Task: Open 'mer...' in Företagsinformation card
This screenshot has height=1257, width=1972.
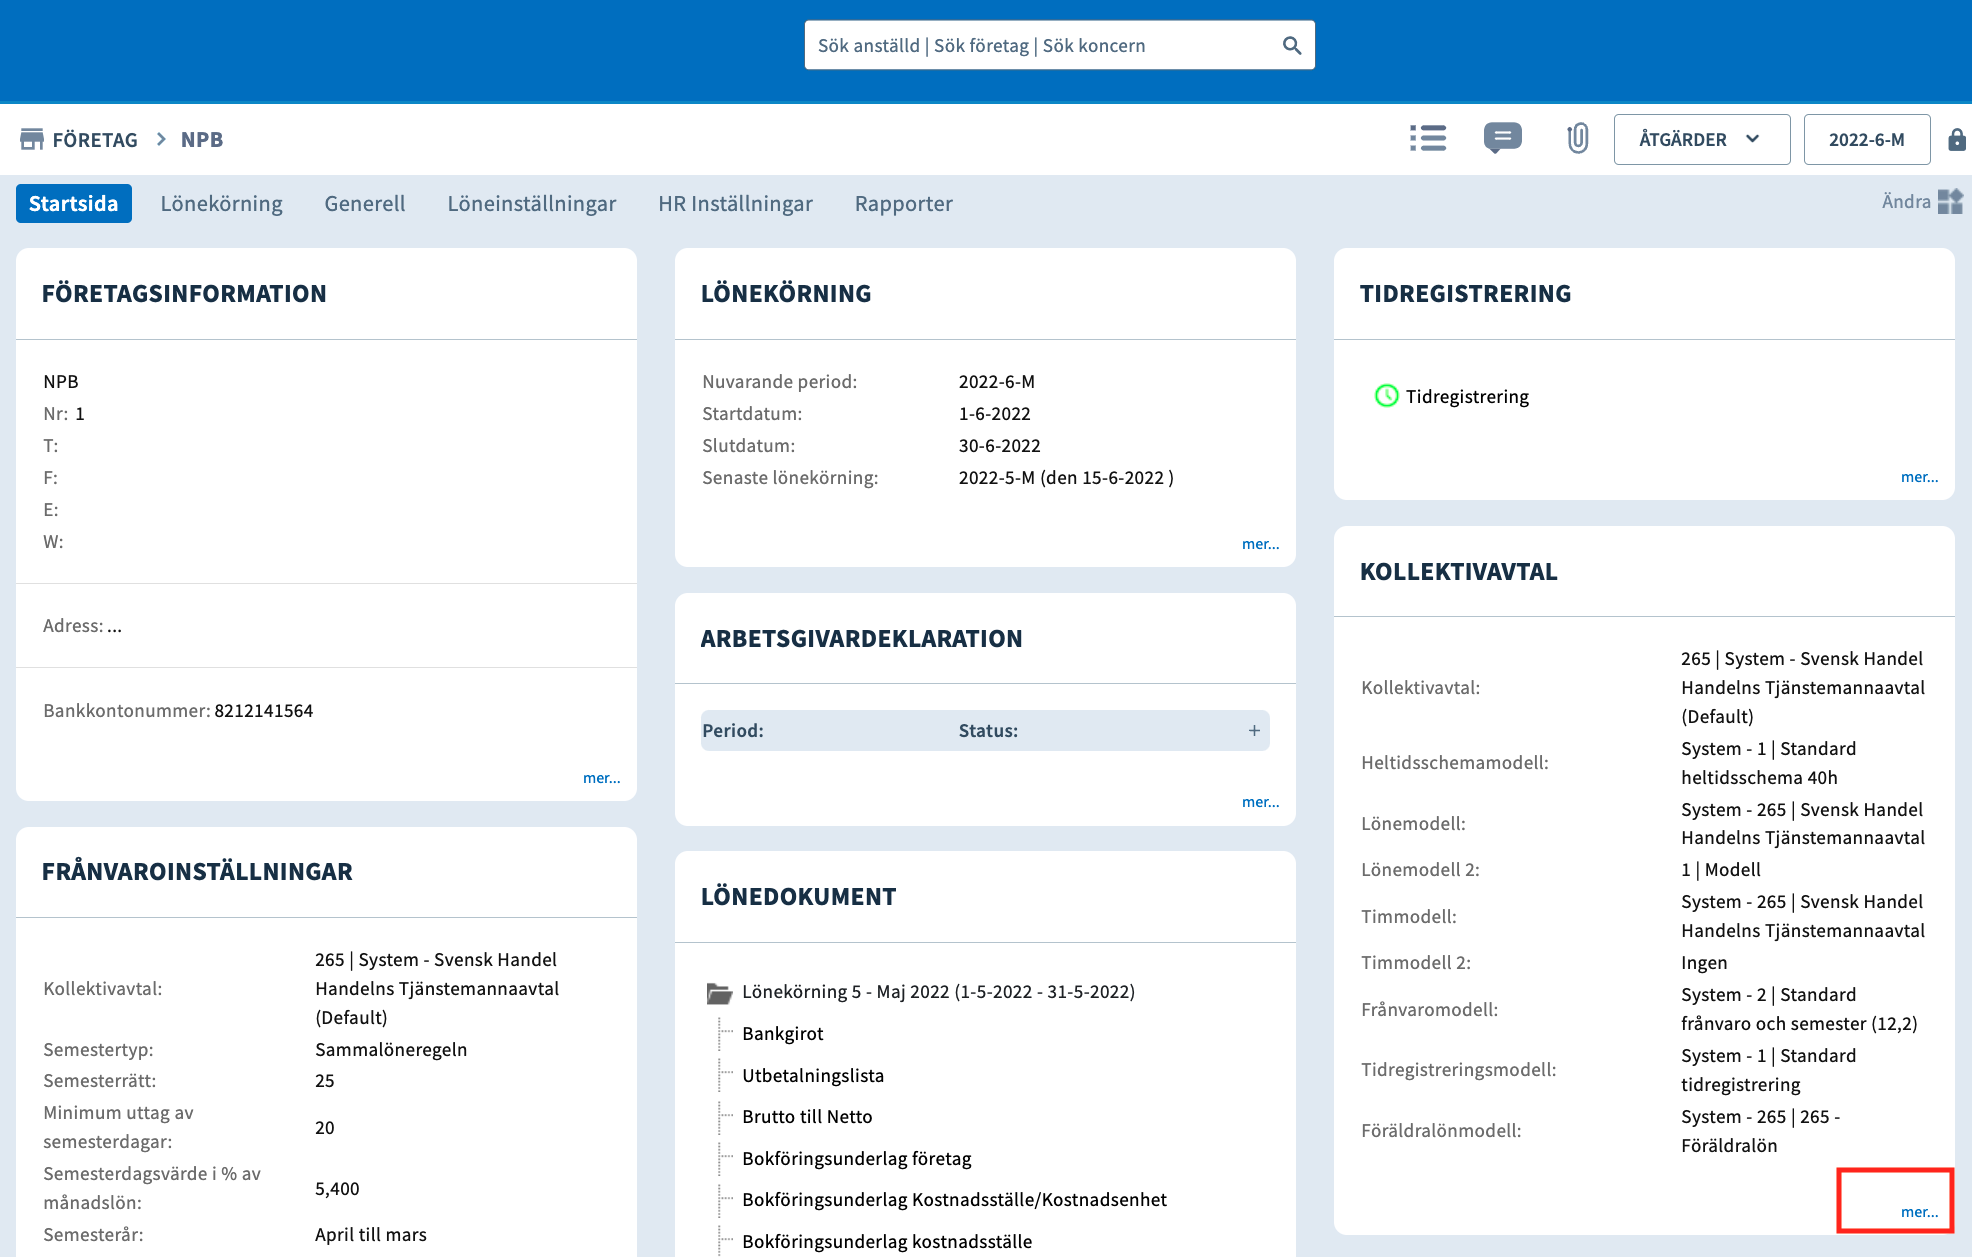Action: tap(602, 778)
